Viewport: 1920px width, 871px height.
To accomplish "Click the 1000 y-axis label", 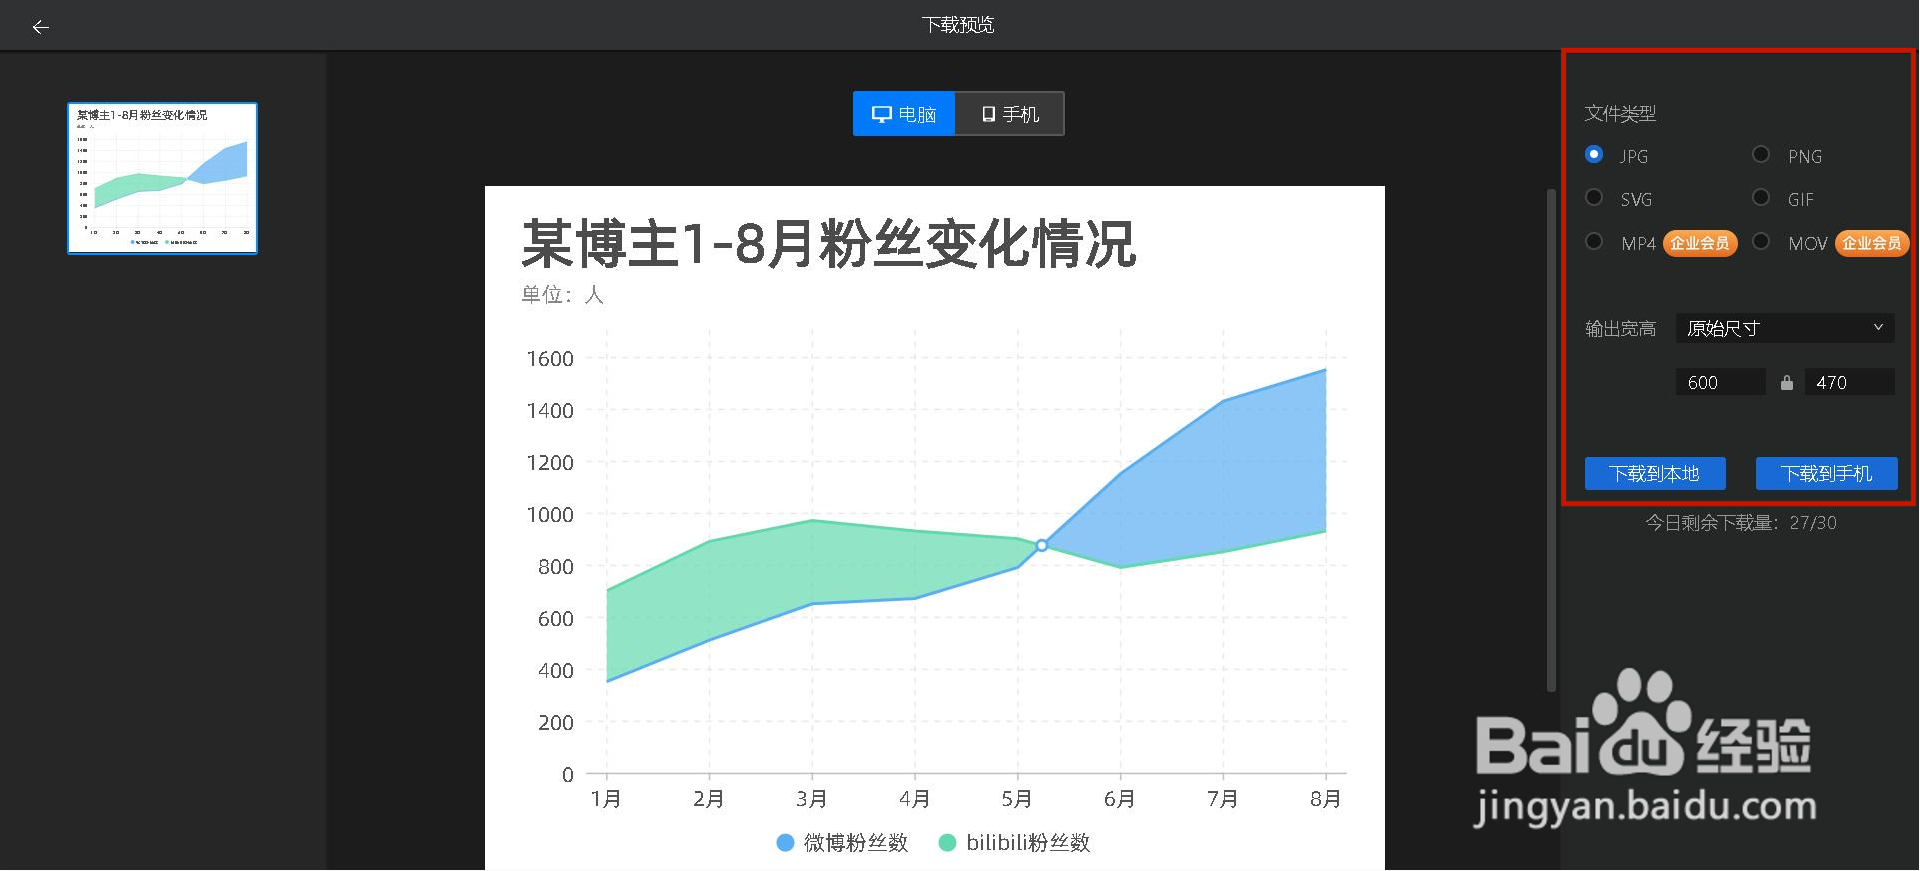I will pos(550,515).
